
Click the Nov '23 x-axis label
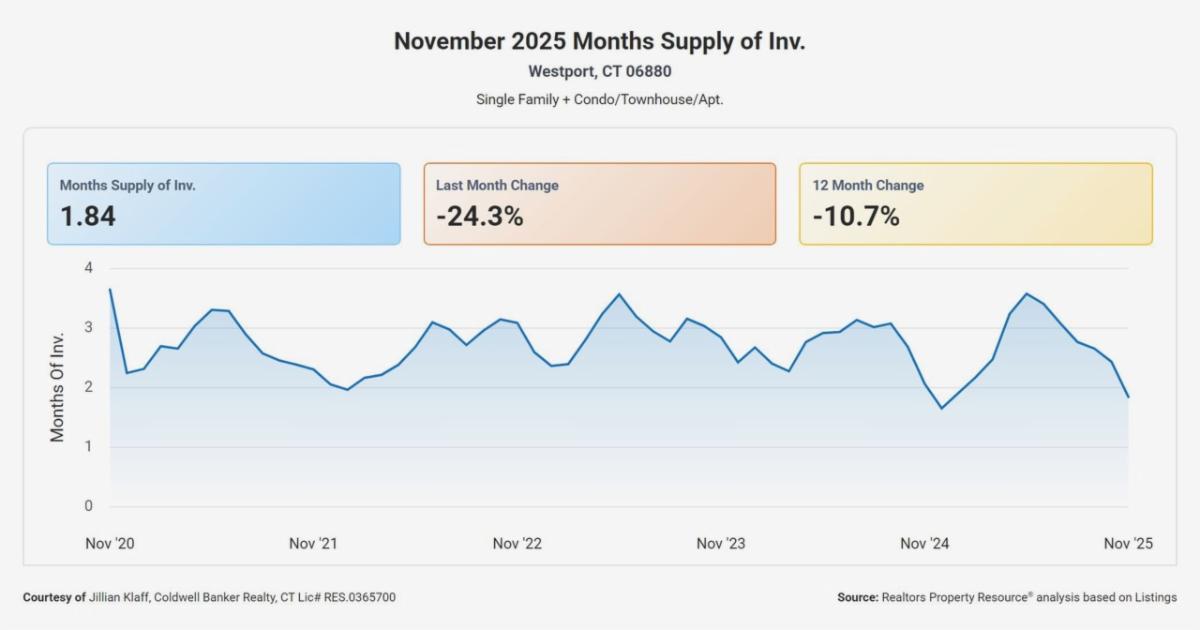click(x=721, y=544)
